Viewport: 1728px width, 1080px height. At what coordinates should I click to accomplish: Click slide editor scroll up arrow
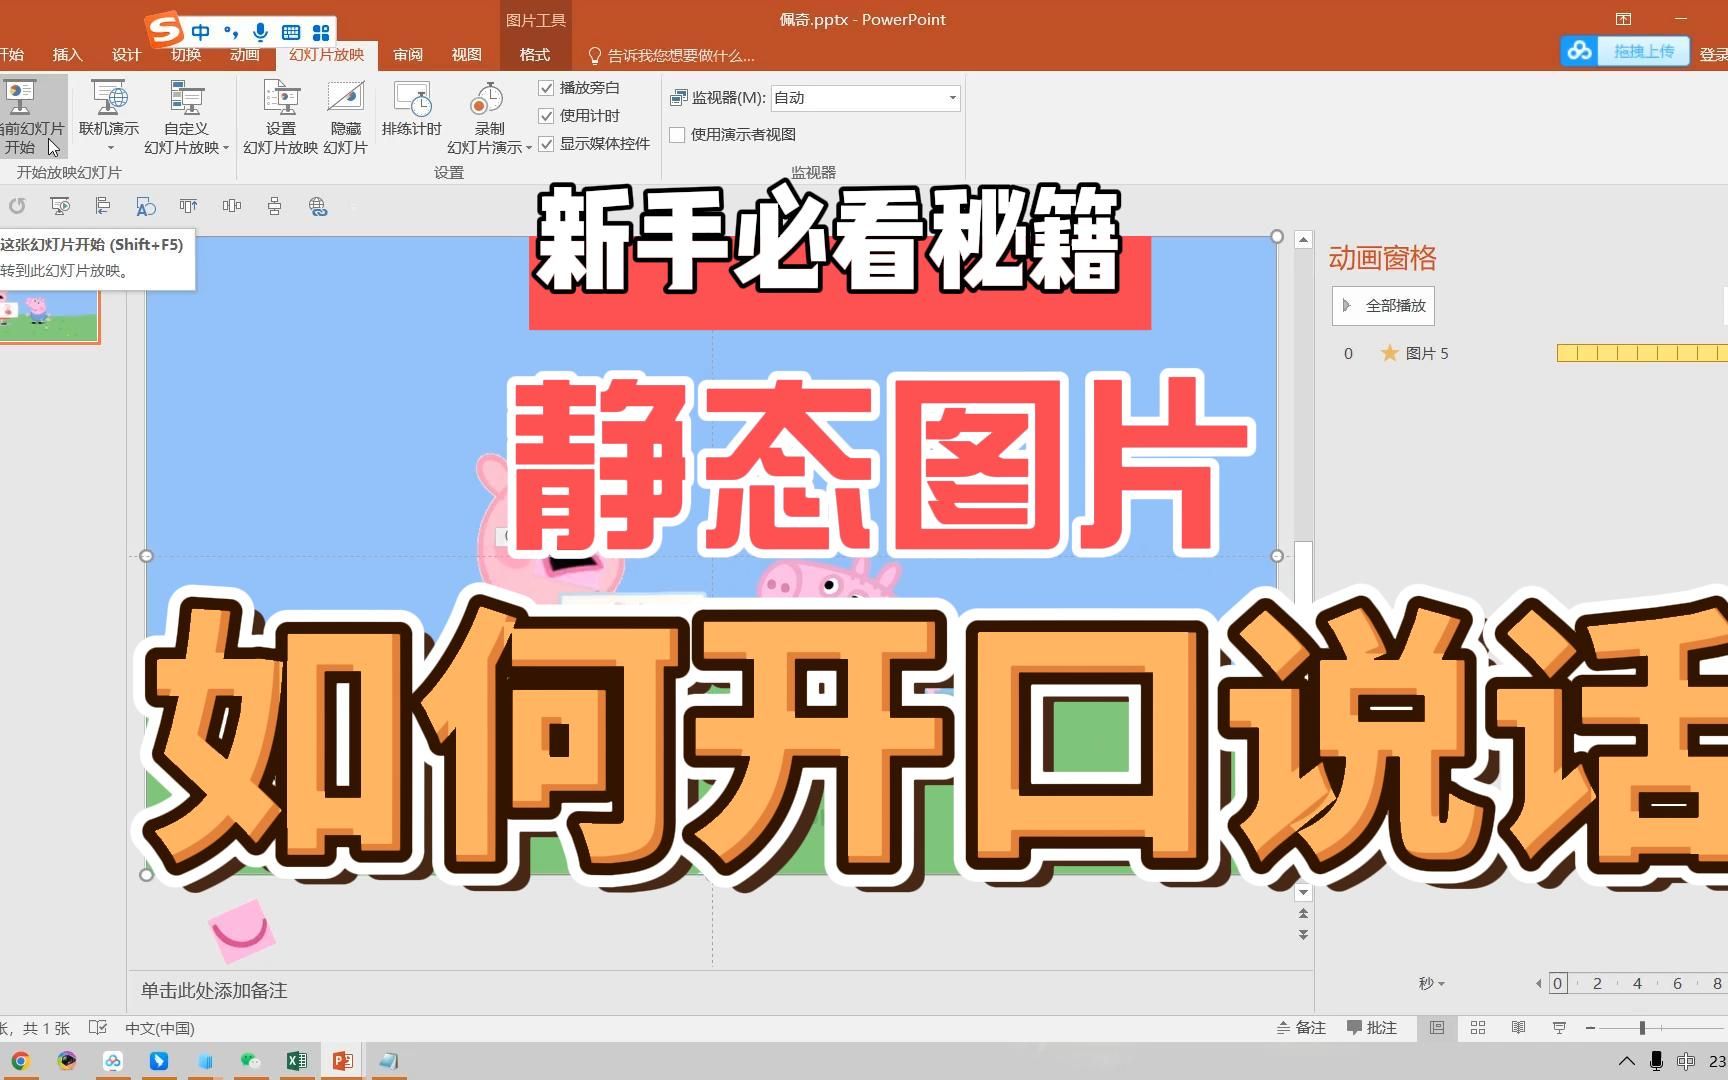(1303, 240)
